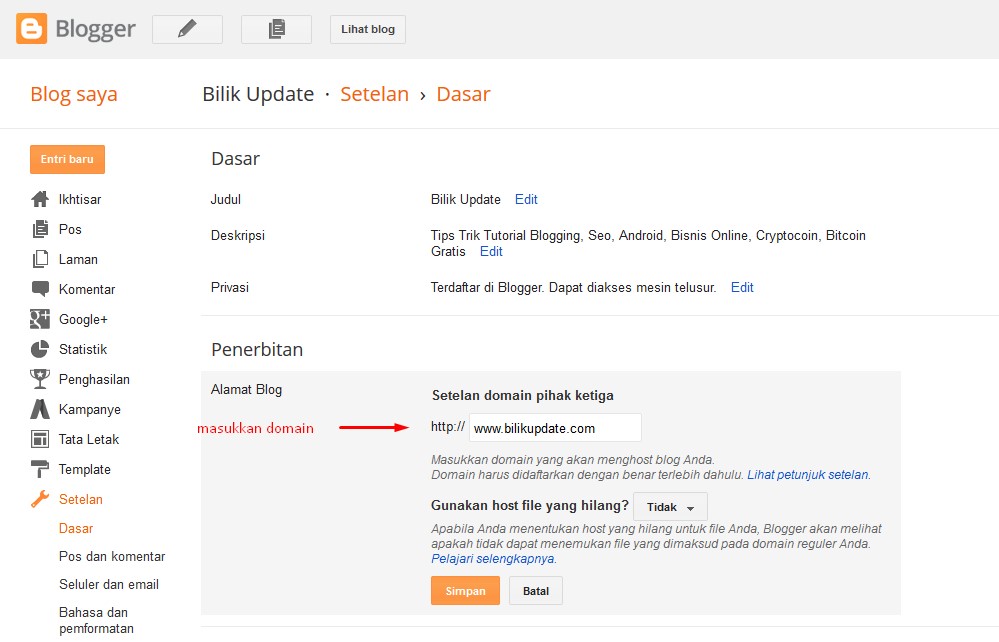999x642 pixels.
Task: Open Laman section in sidebar
Action: click(x=78, y=259)
